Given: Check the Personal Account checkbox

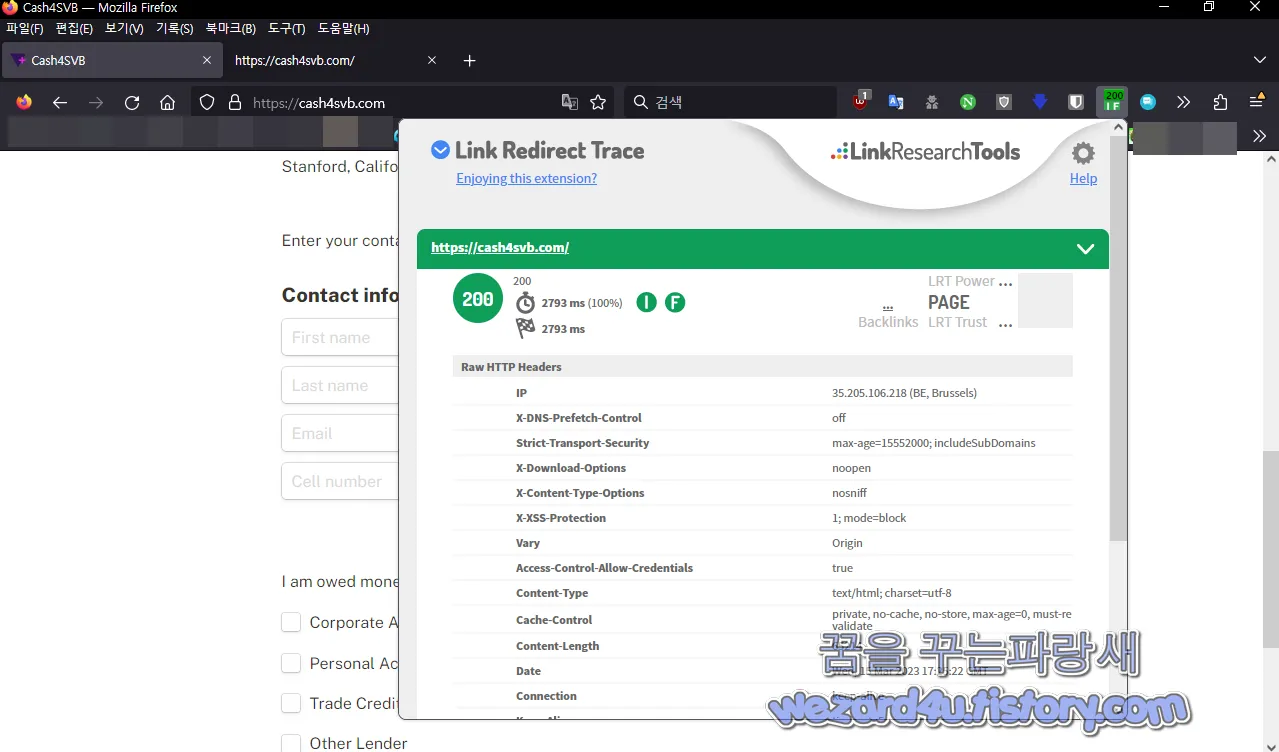Looking at the screenshot, I should coord(291,663).
